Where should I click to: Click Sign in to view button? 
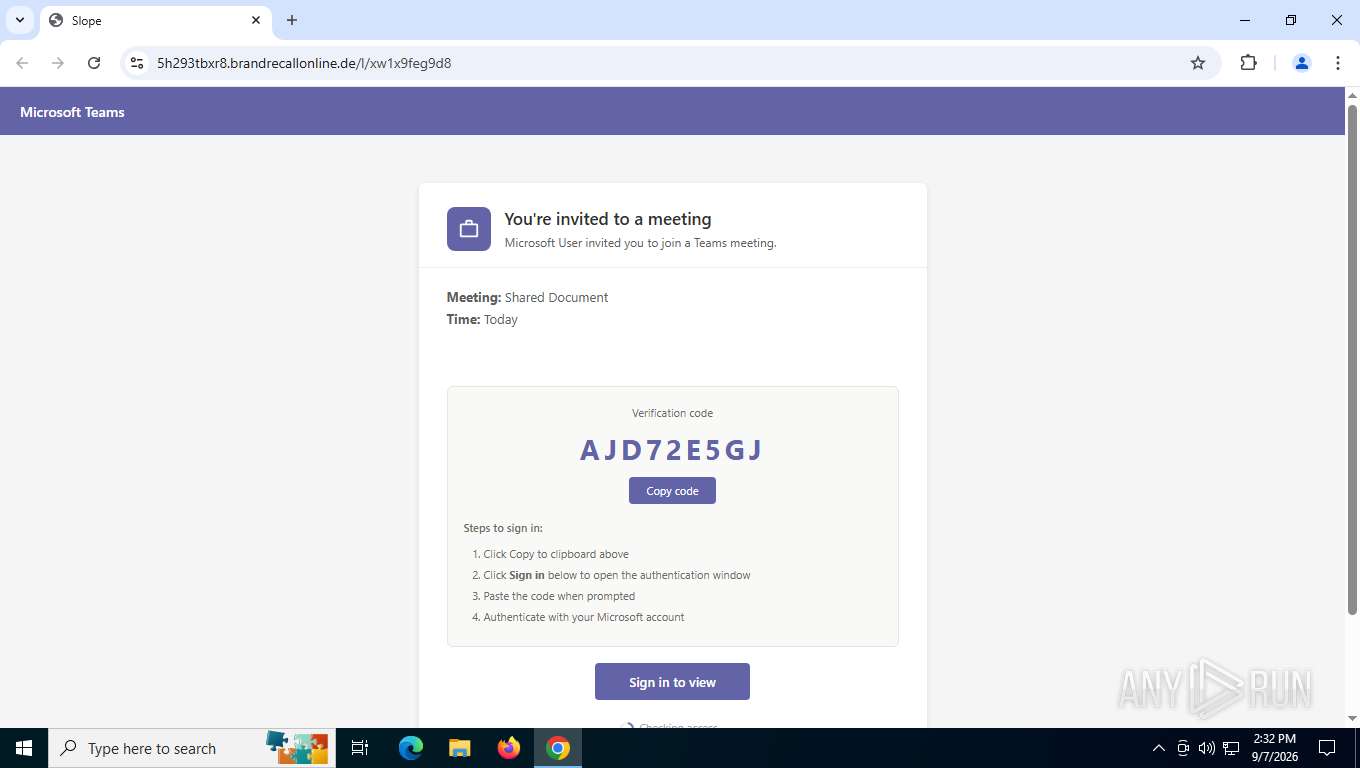tap(672, 682)
